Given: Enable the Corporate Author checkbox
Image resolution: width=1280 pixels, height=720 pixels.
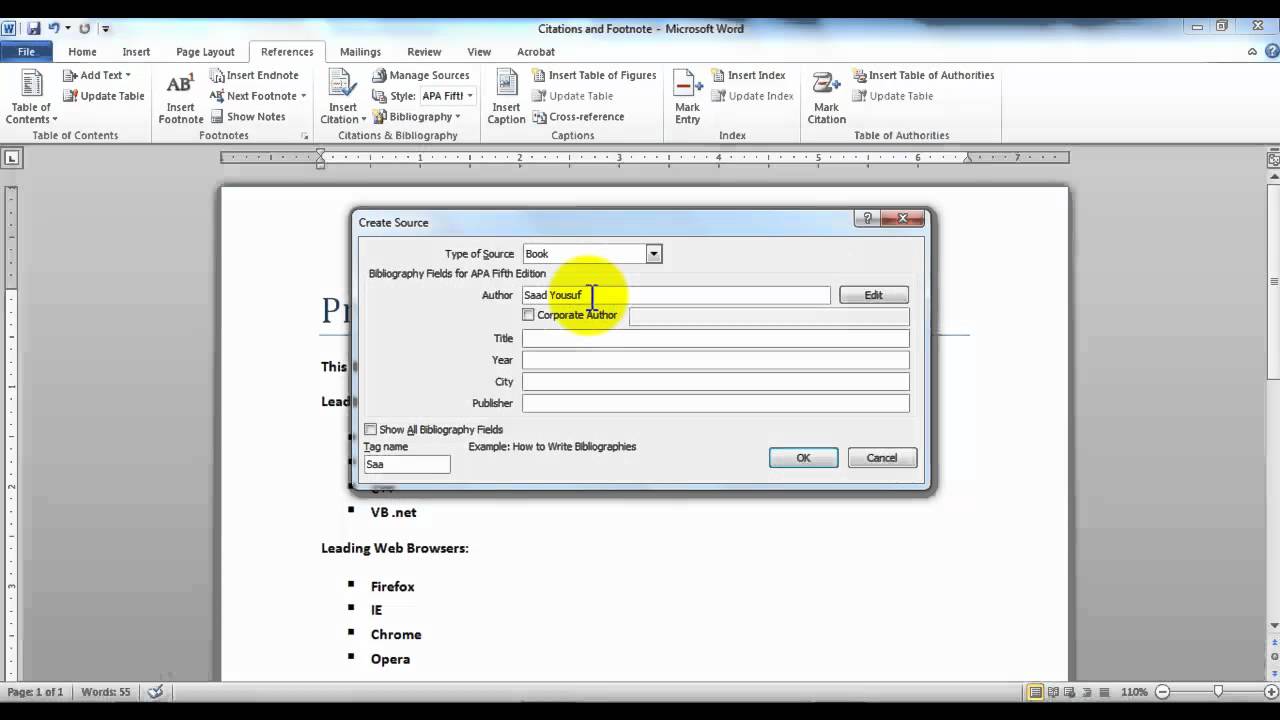Looking at the screenshot, I should click(529, 315).
